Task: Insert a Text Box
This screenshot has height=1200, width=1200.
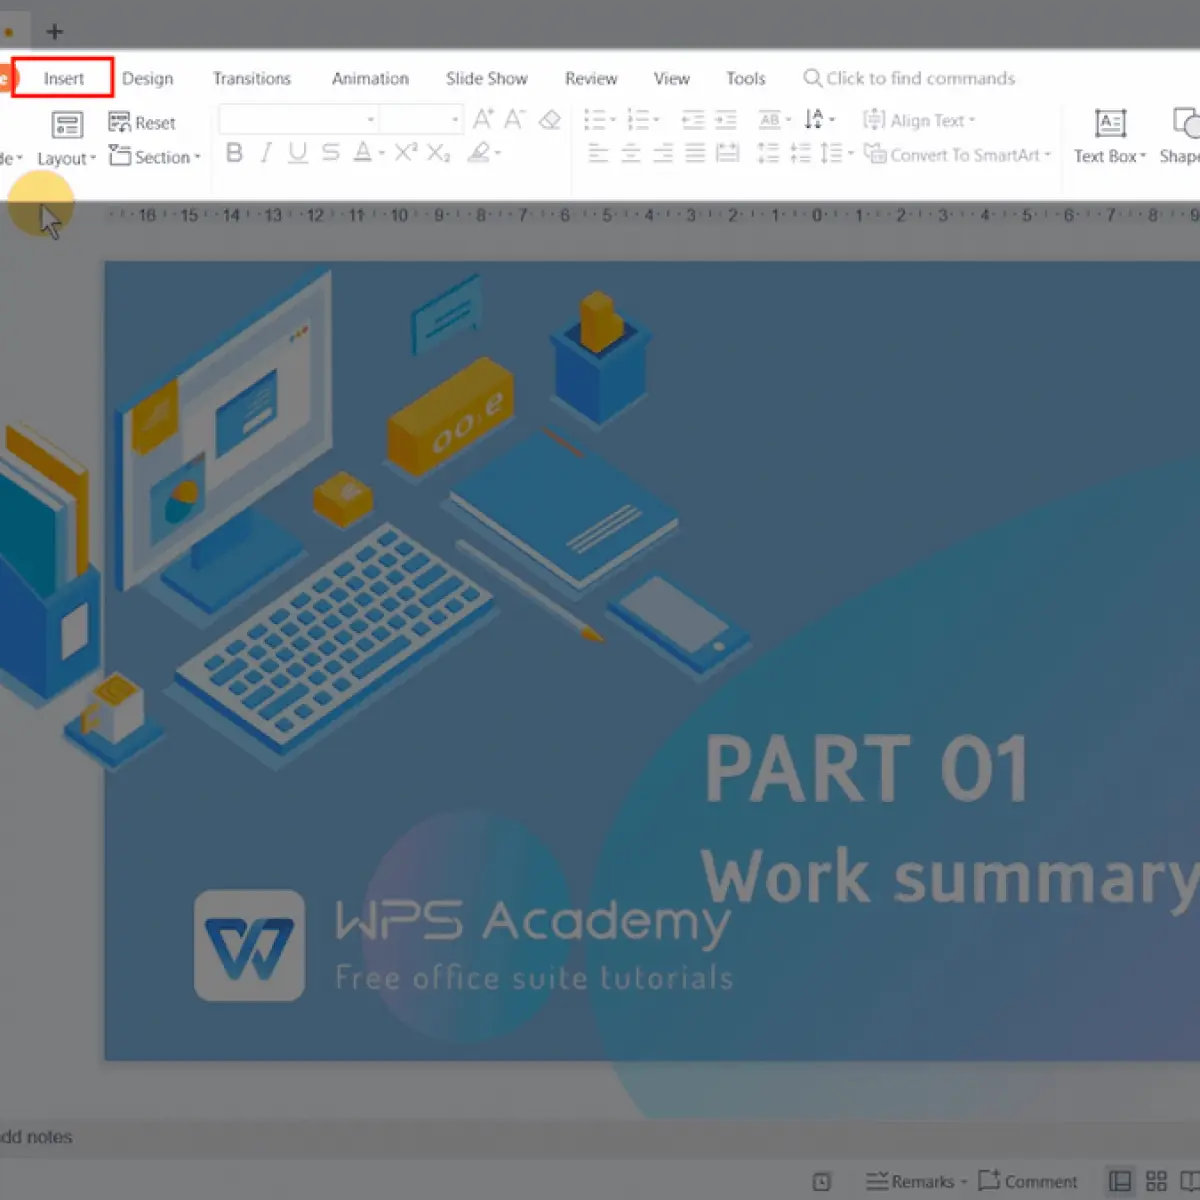Action: 1110,136
